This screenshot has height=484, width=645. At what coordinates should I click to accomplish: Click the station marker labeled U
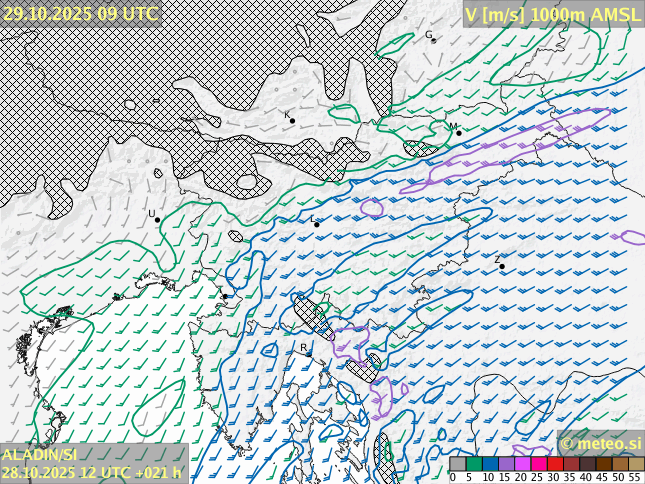click(x=157, y=219)
